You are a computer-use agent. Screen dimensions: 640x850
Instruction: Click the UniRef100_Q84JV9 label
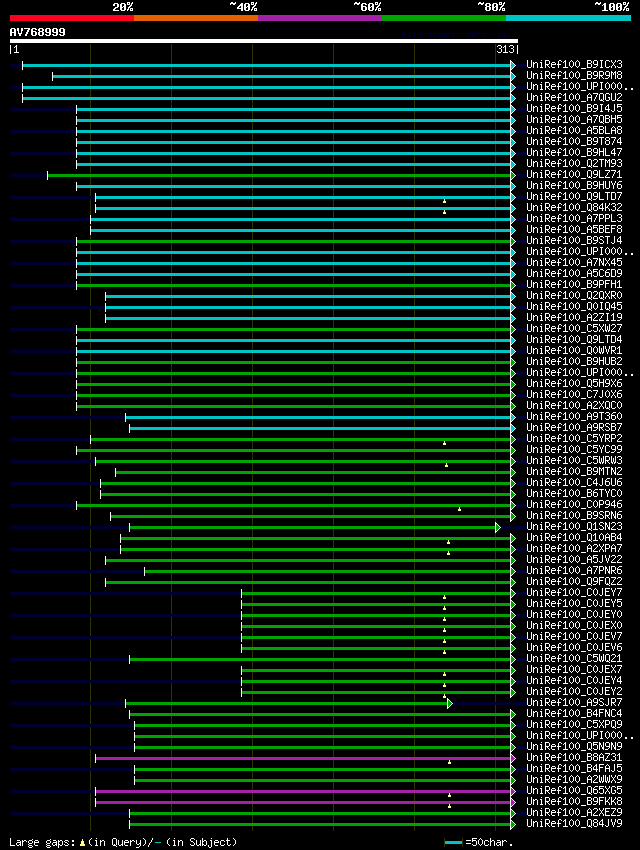[x=574, y=823]
